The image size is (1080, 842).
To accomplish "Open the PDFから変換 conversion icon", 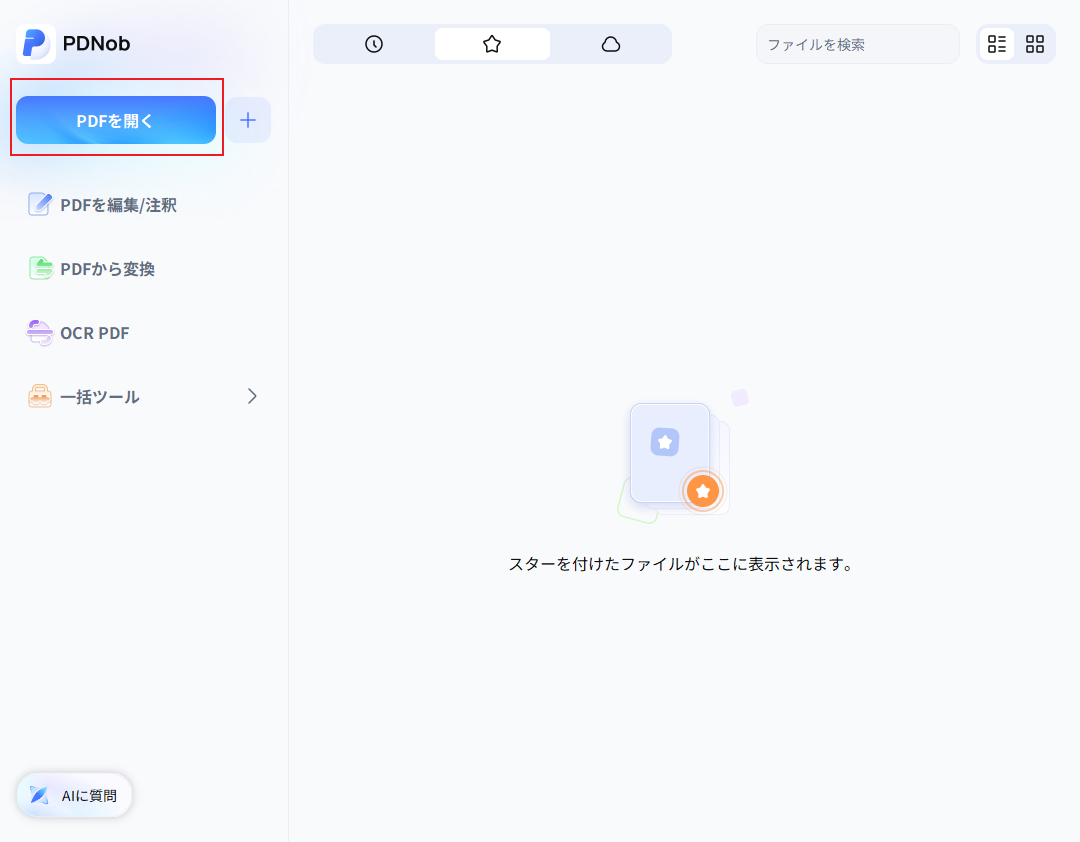I will [40, 268].
